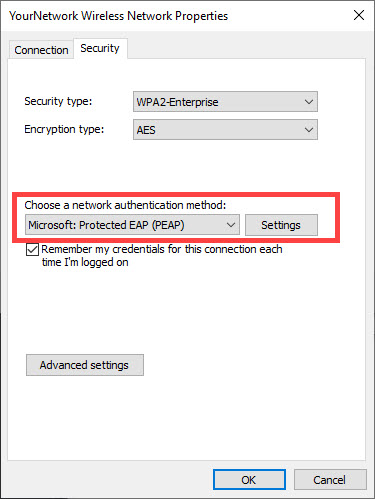
Task: Open the Security type dropdown
Action: tap(225, 102)
